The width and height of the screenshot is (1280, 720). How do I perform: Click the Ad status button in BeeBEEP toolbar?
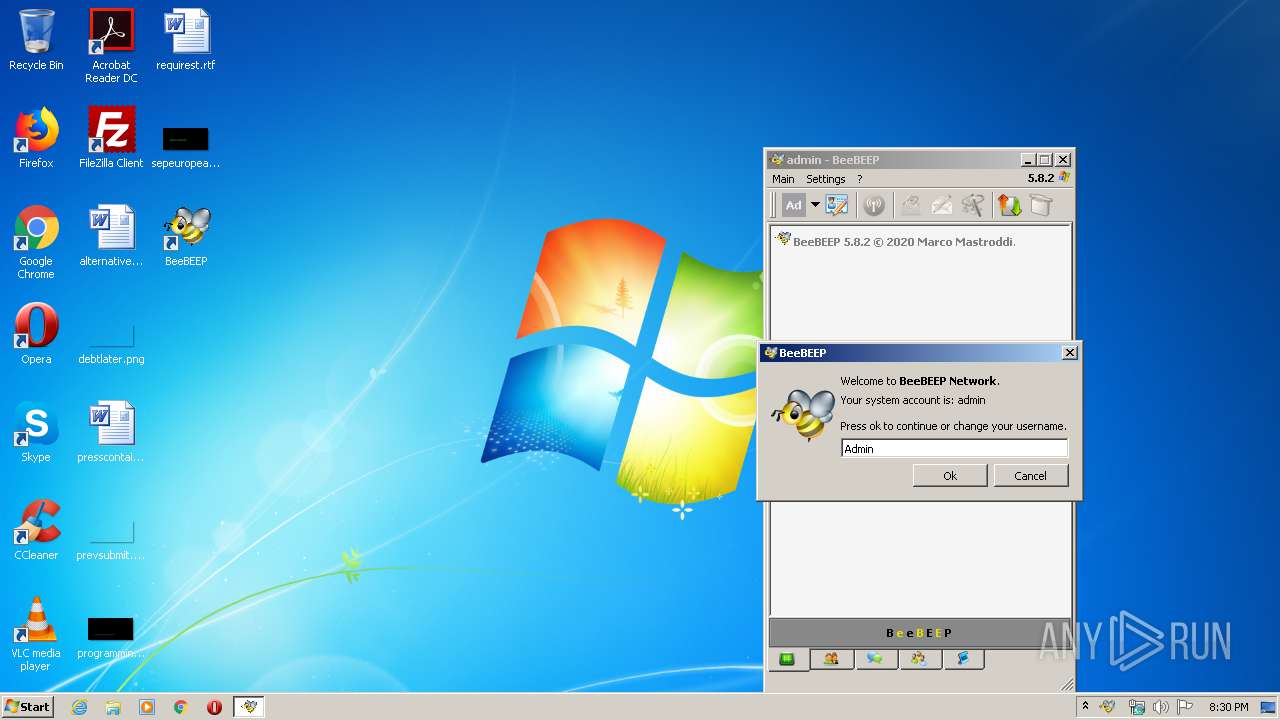(x=793, y=205)
